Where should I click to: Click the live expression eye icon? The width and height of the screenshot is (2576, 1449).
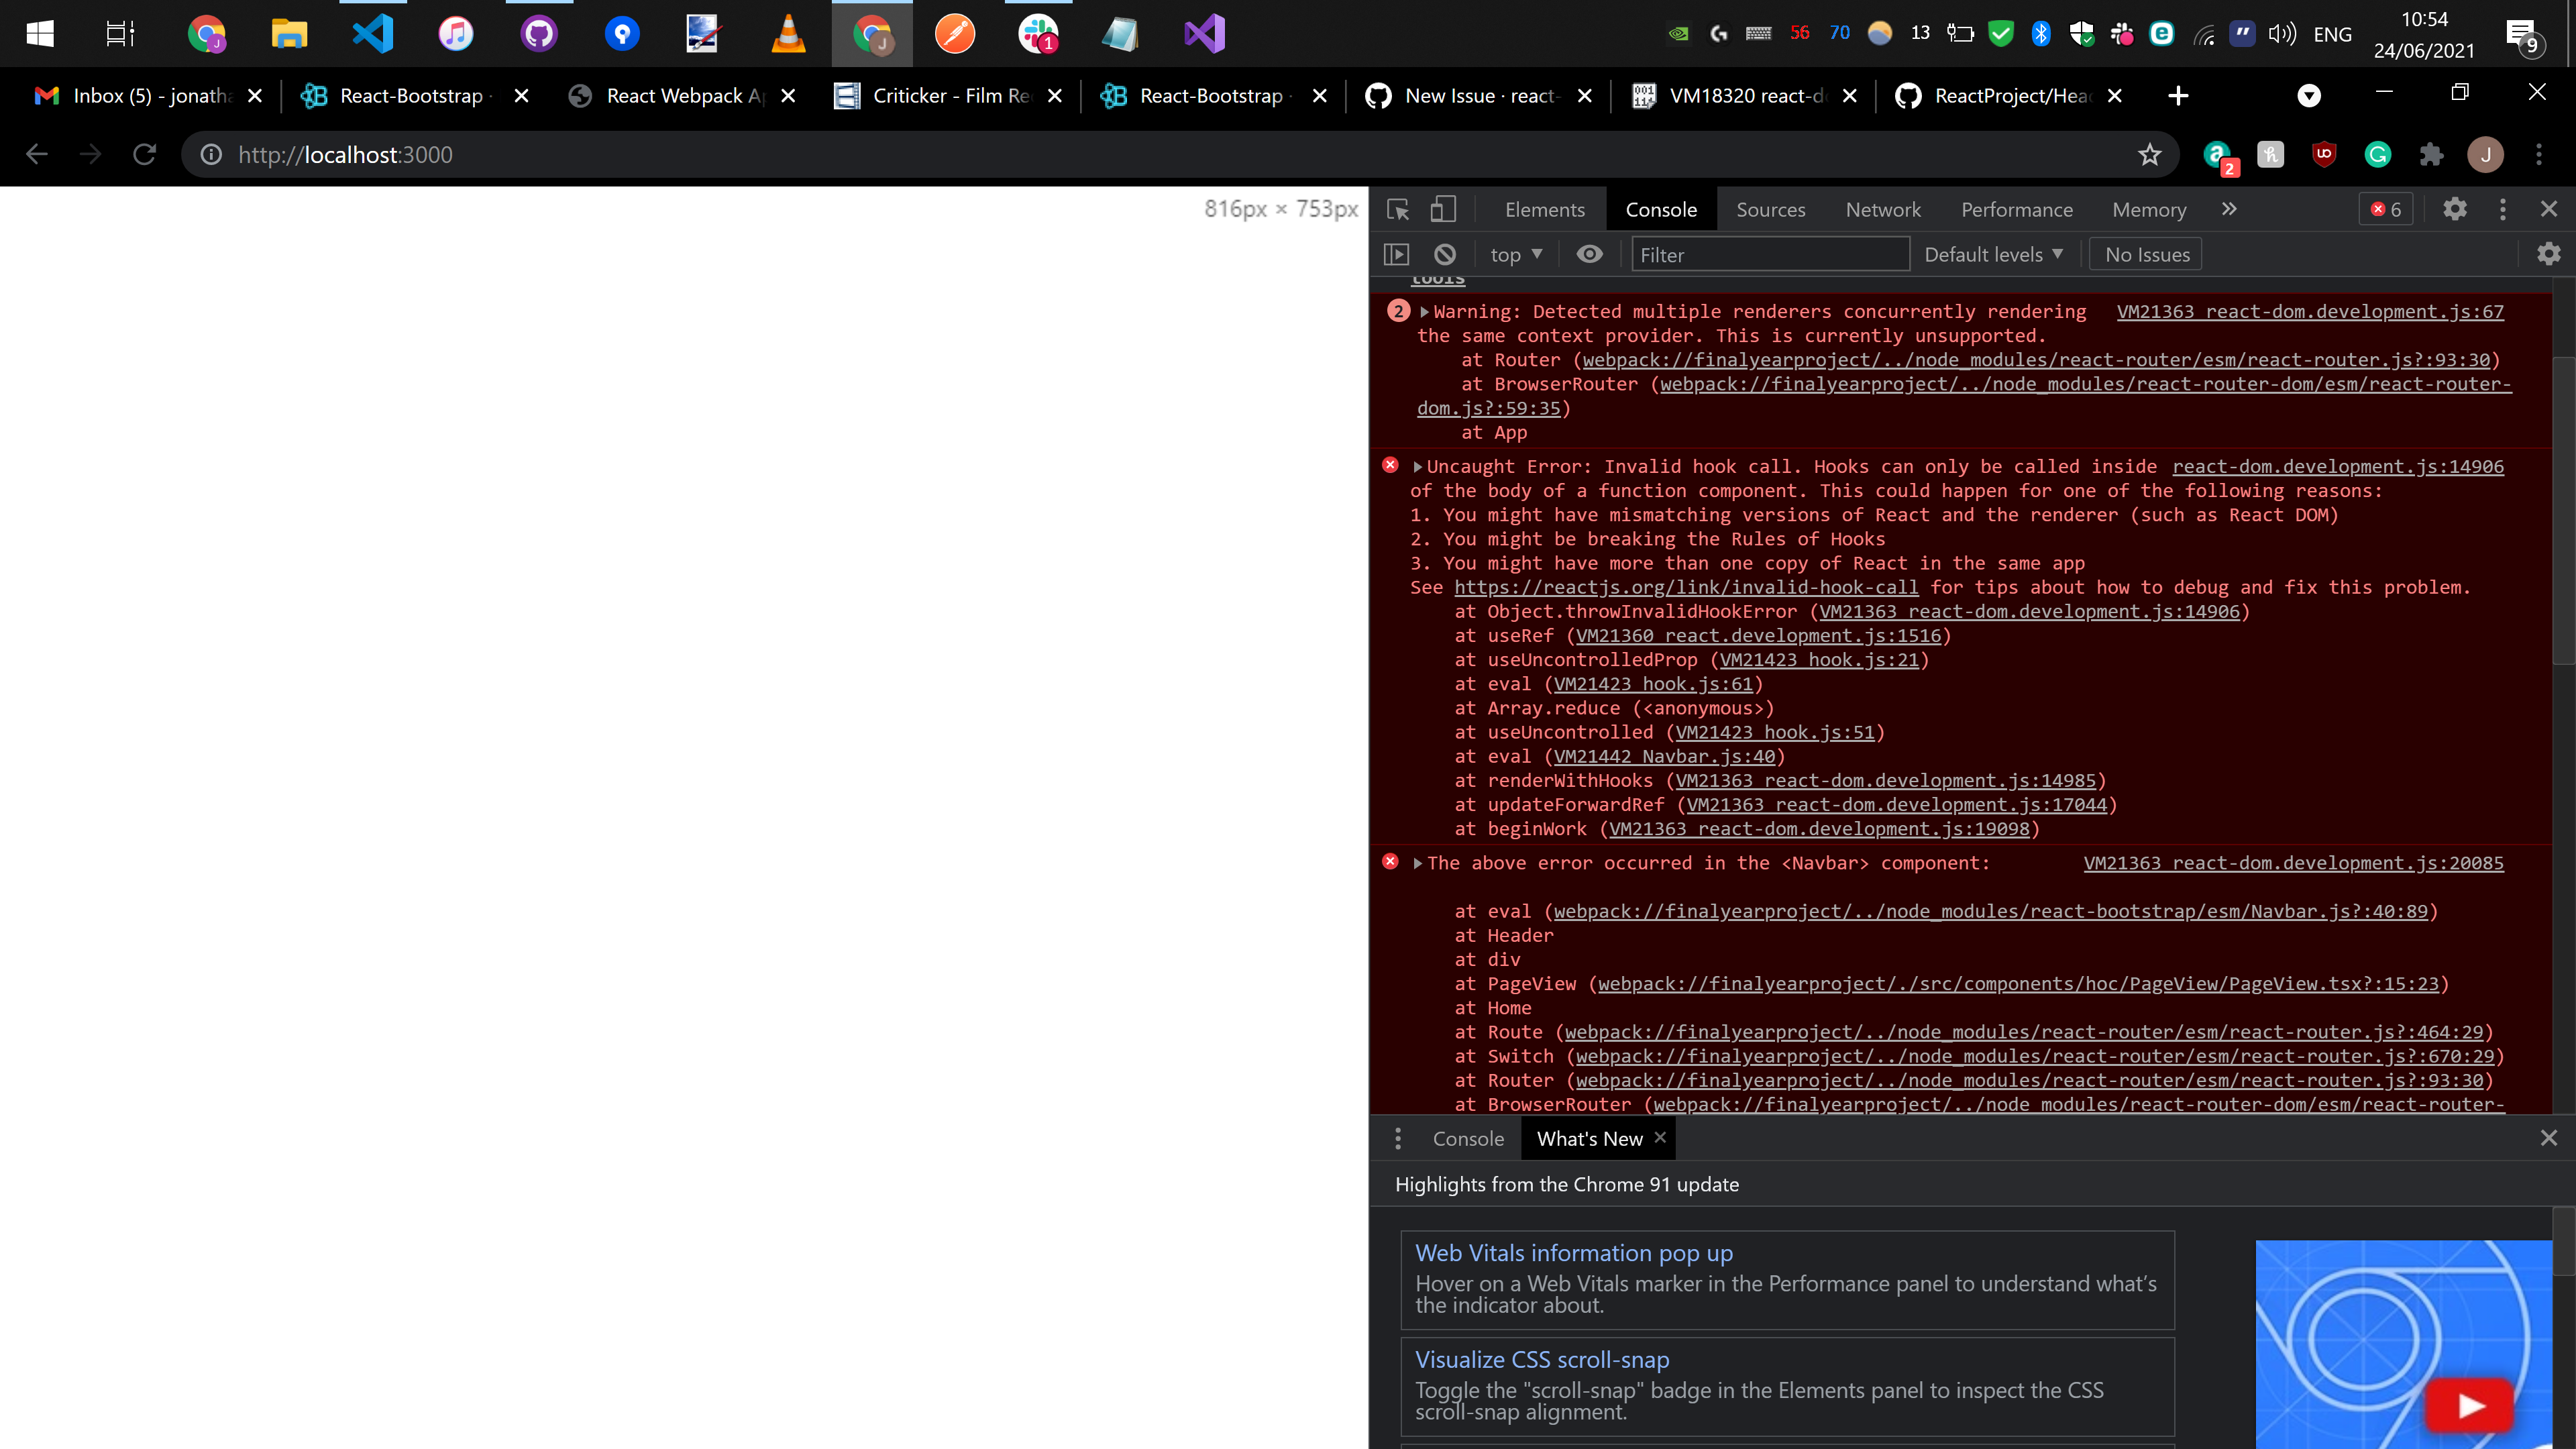click(x=1589, y=254)
